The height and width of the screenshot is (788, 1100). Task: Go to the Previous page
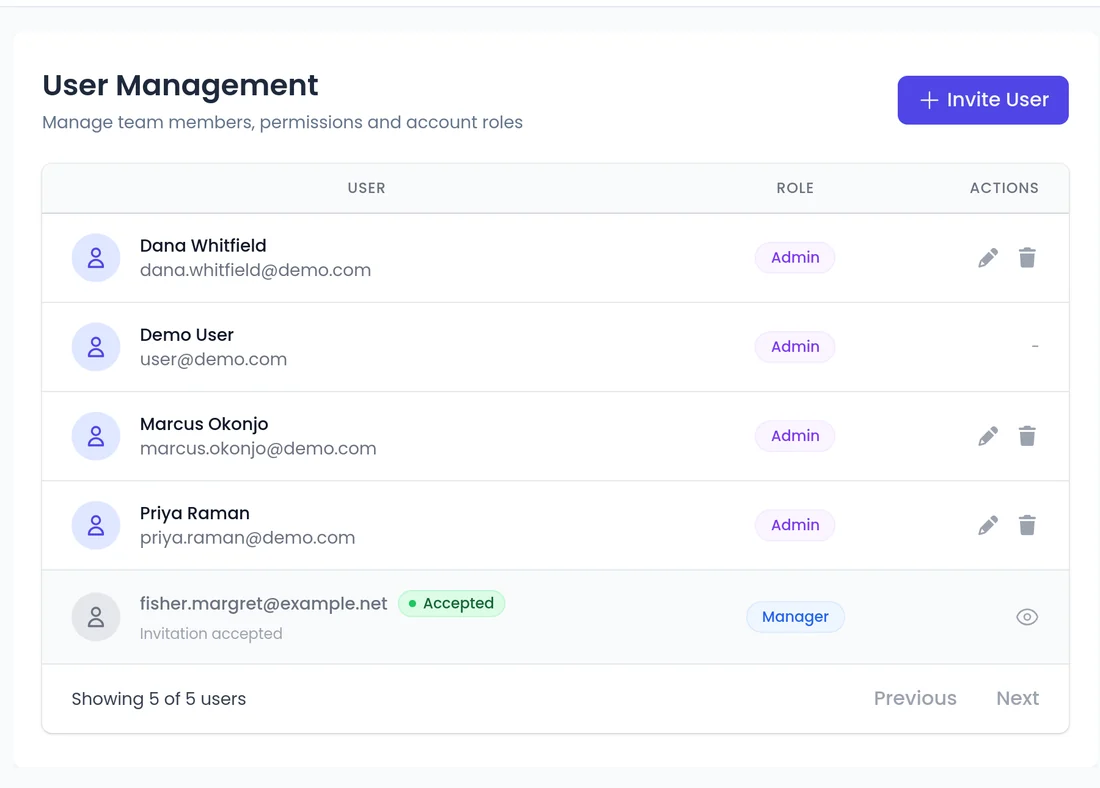(x=915, y=698)
